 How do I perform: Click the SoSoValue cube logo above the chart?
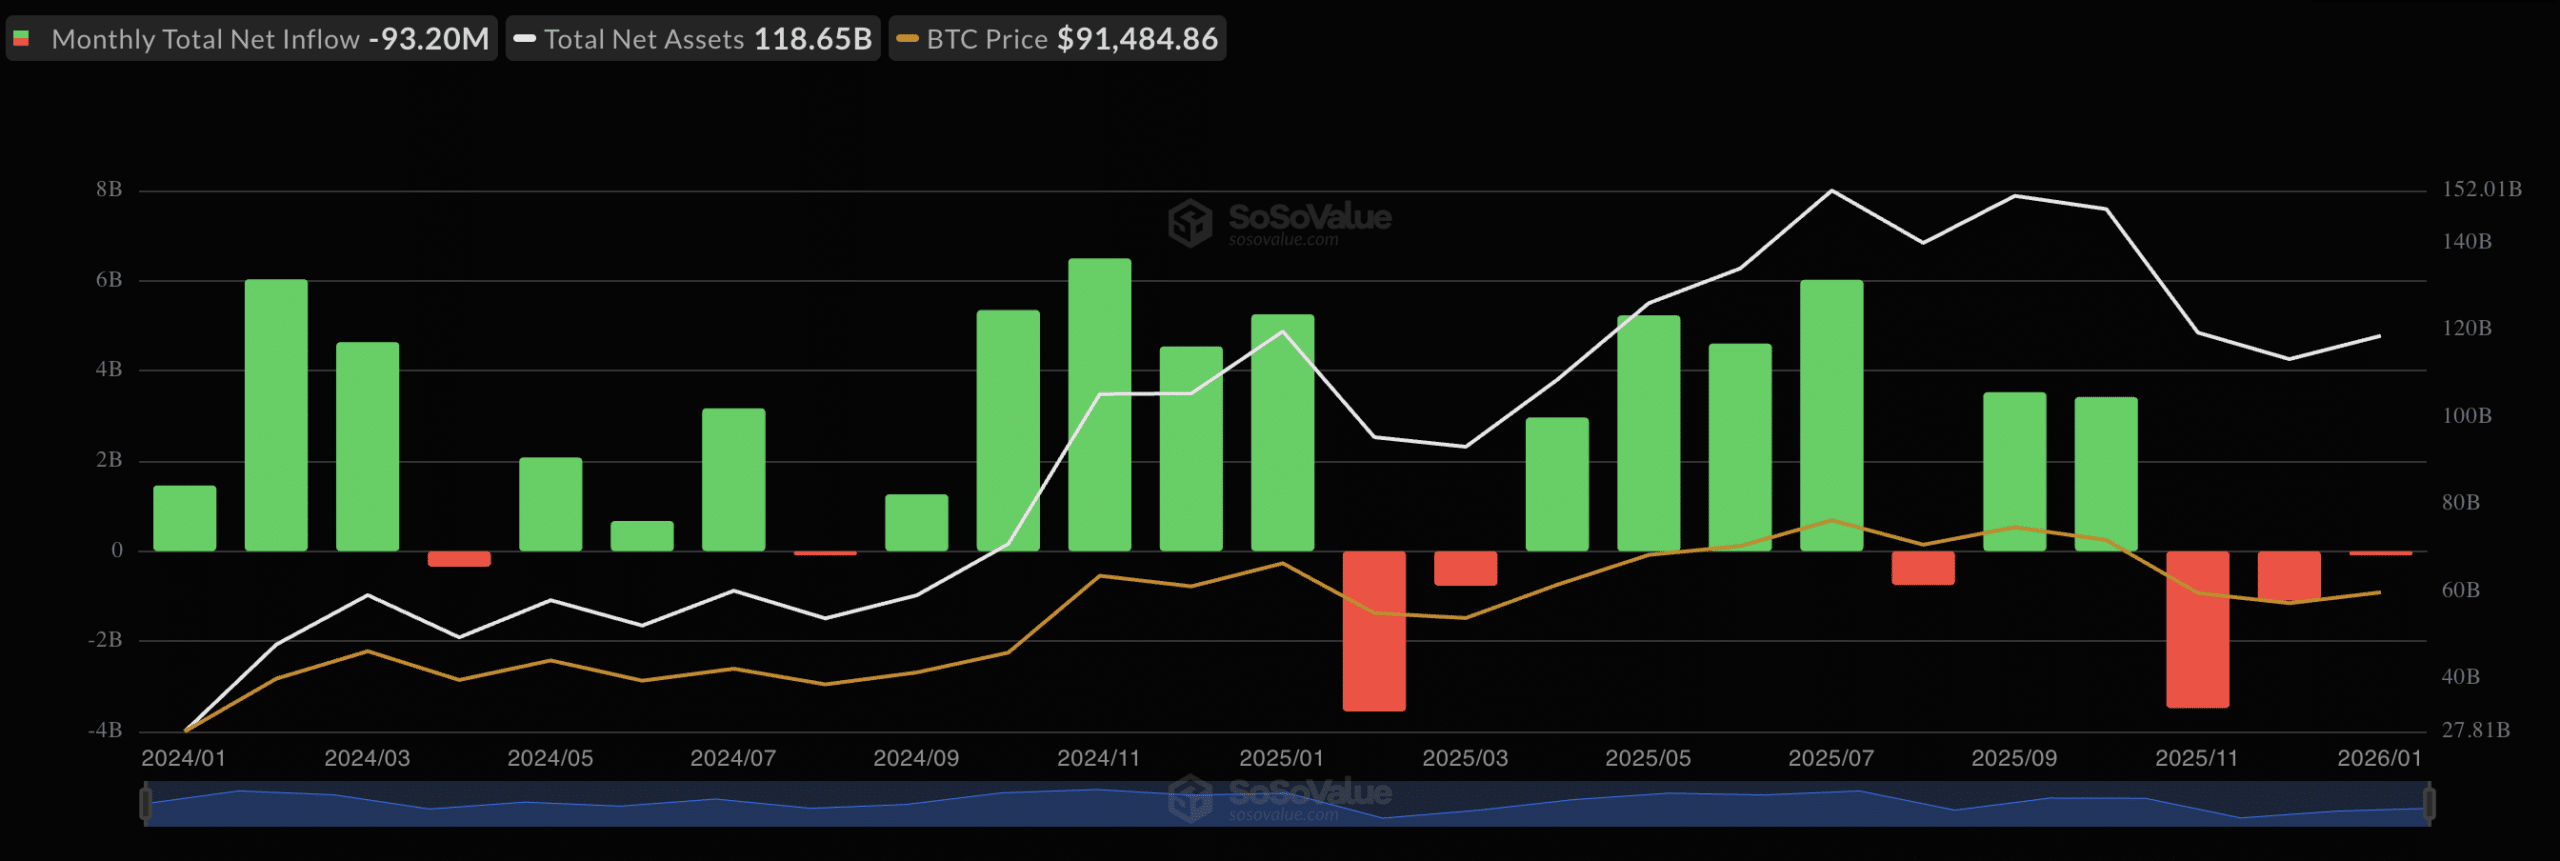pos(1190,222)
